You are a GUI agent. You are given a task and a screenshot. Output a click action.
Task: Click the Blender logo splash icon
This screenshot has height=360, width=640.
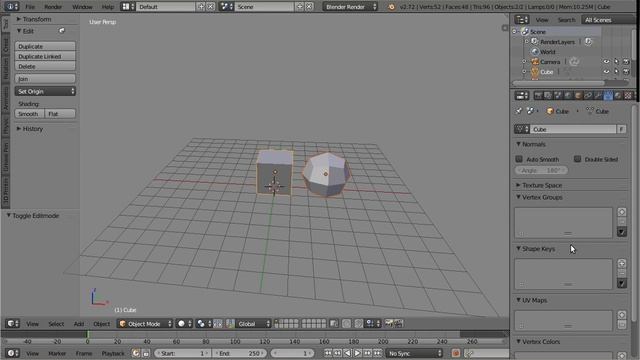click(391, 7)
